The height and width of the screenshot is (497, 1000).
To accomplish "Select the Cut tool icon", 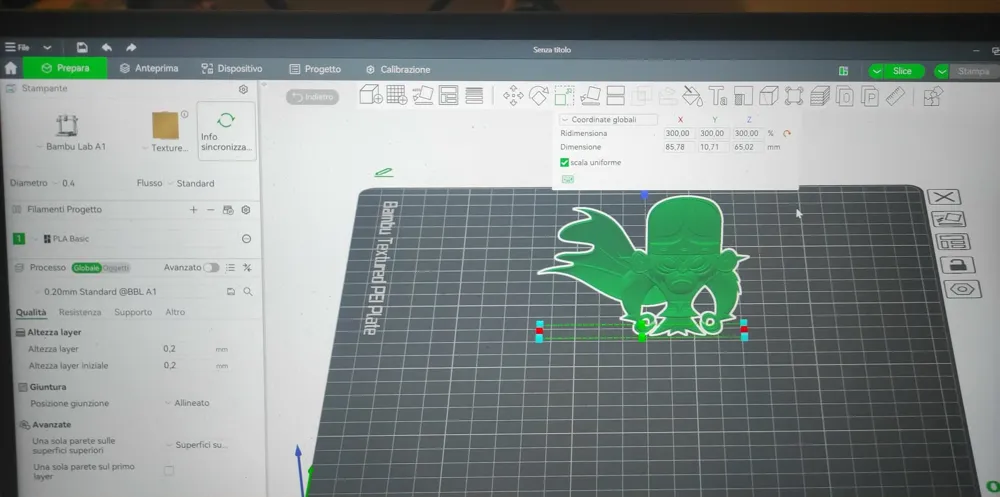I will [615, 96].
